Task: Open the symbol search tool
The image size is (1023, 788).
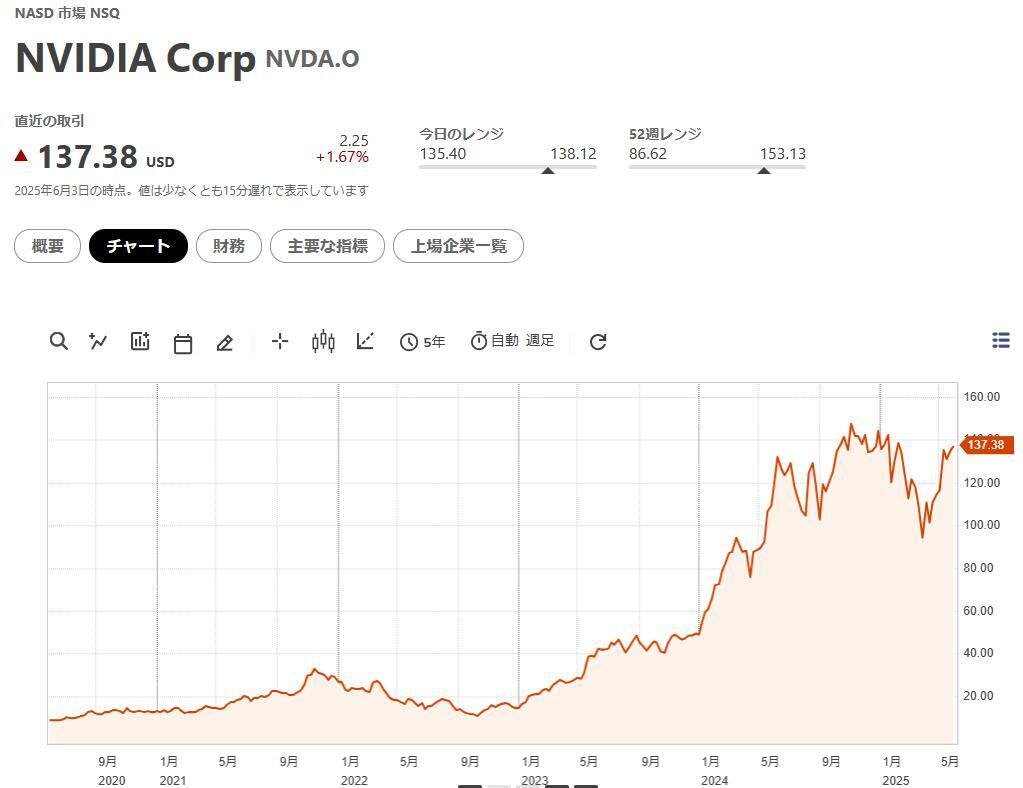Action: tap(59, 341)
